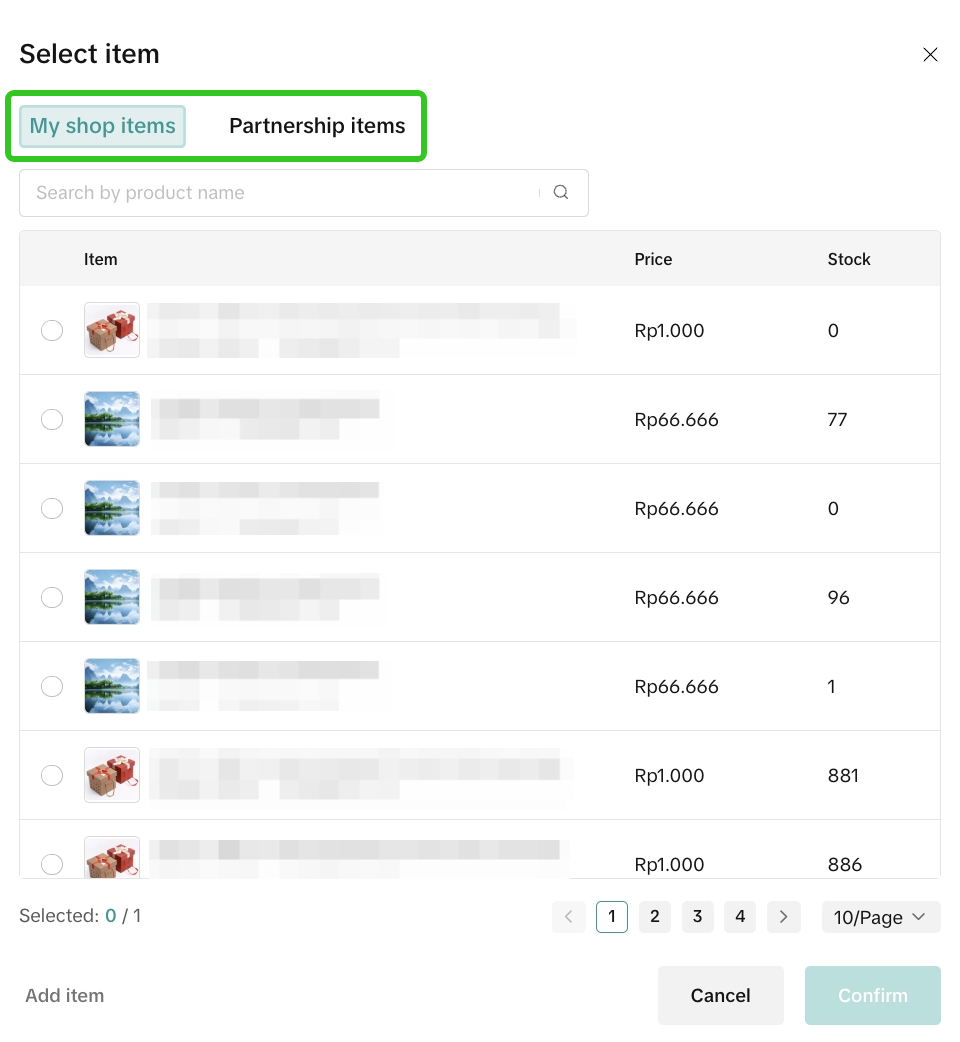960x1042 pixels.
Task: Go to page 2
Action: (654, 917)
